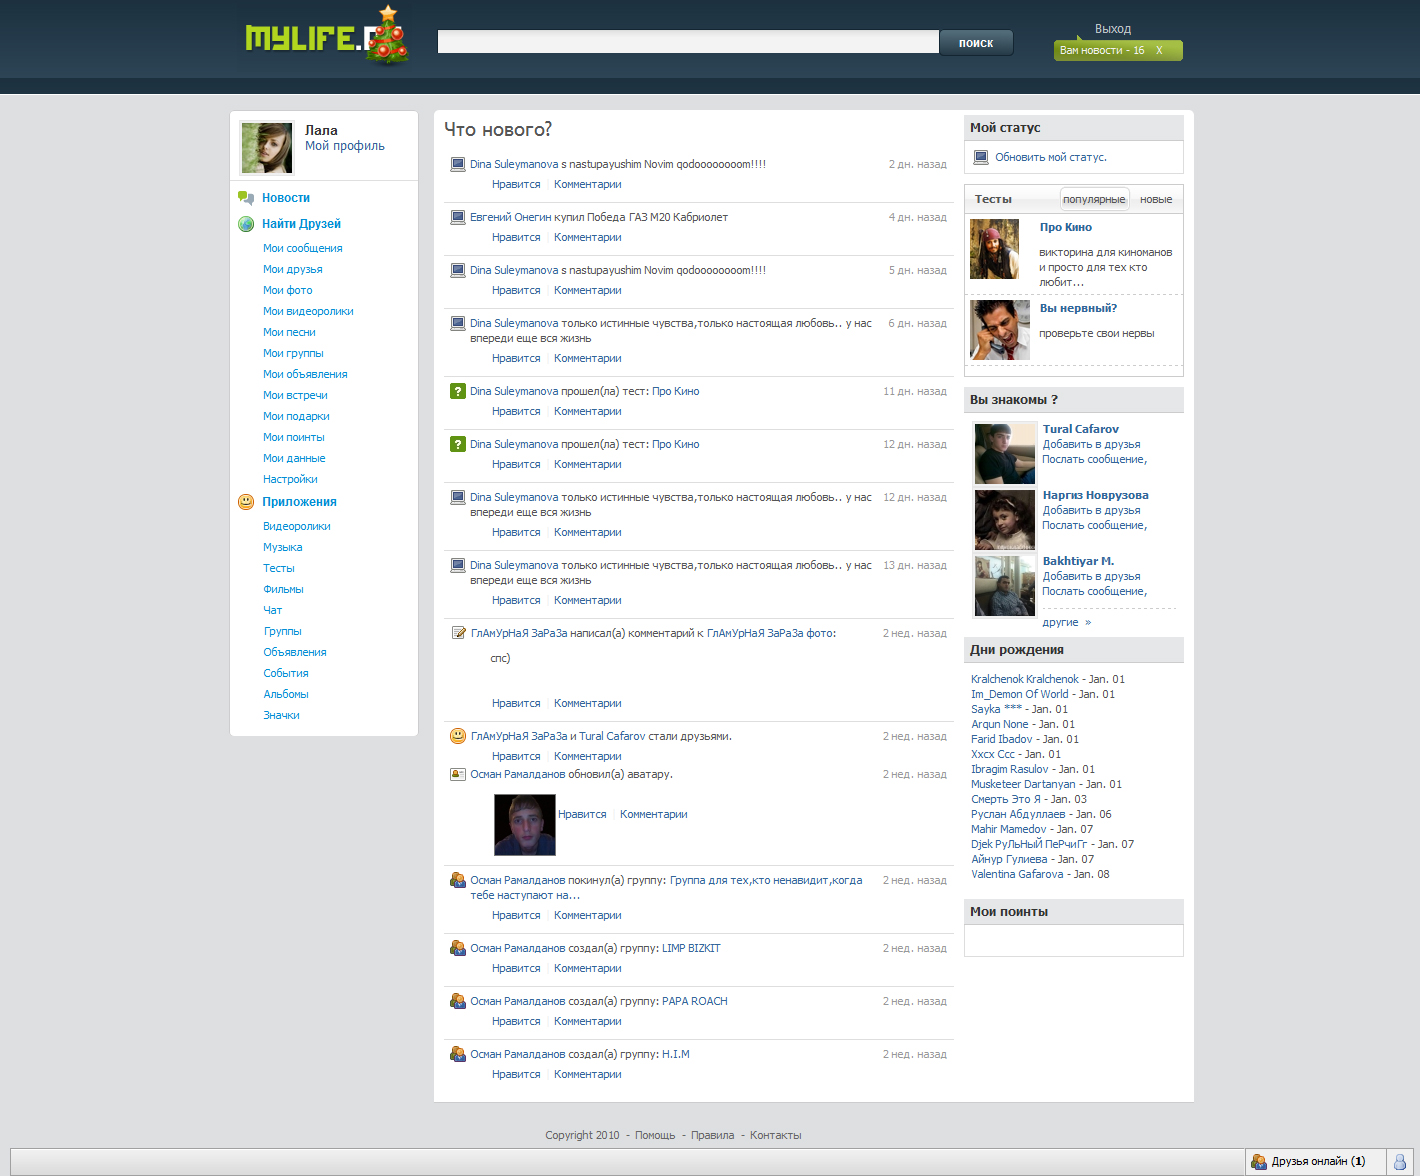This screenshot has height=1176, width=1420.
Task: Click the user icon in bottom bar corner
Action: [x=1400, y=1161]
